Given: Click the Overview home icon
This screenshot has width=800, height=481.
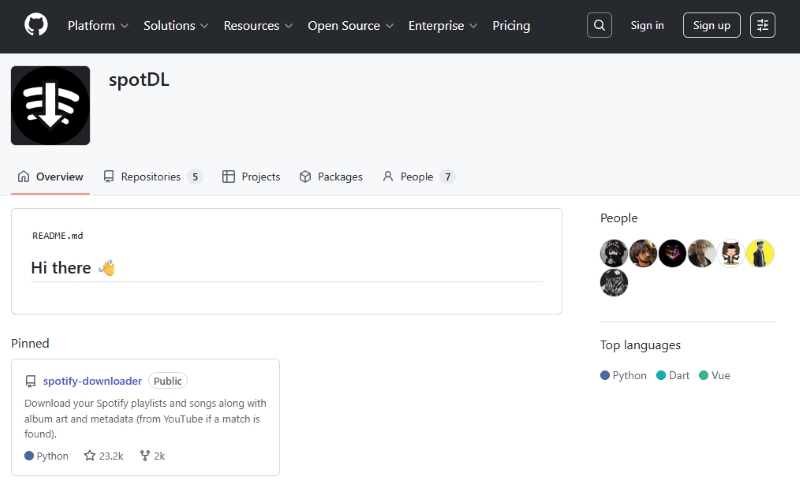Looking at the screenshot, I should 23,176.
